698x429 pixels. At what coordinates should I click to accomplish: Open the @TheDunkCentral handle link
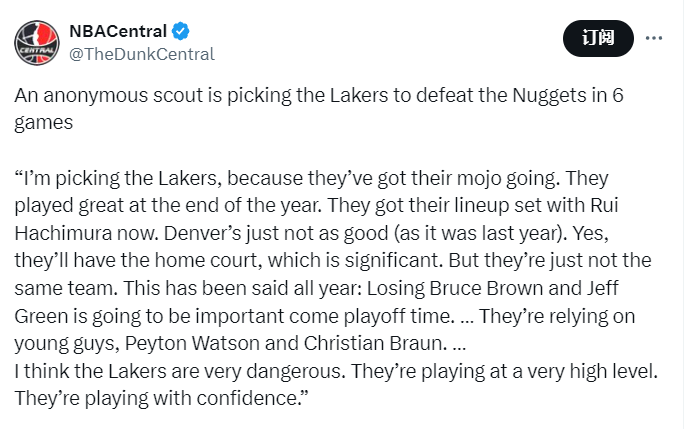142,54
